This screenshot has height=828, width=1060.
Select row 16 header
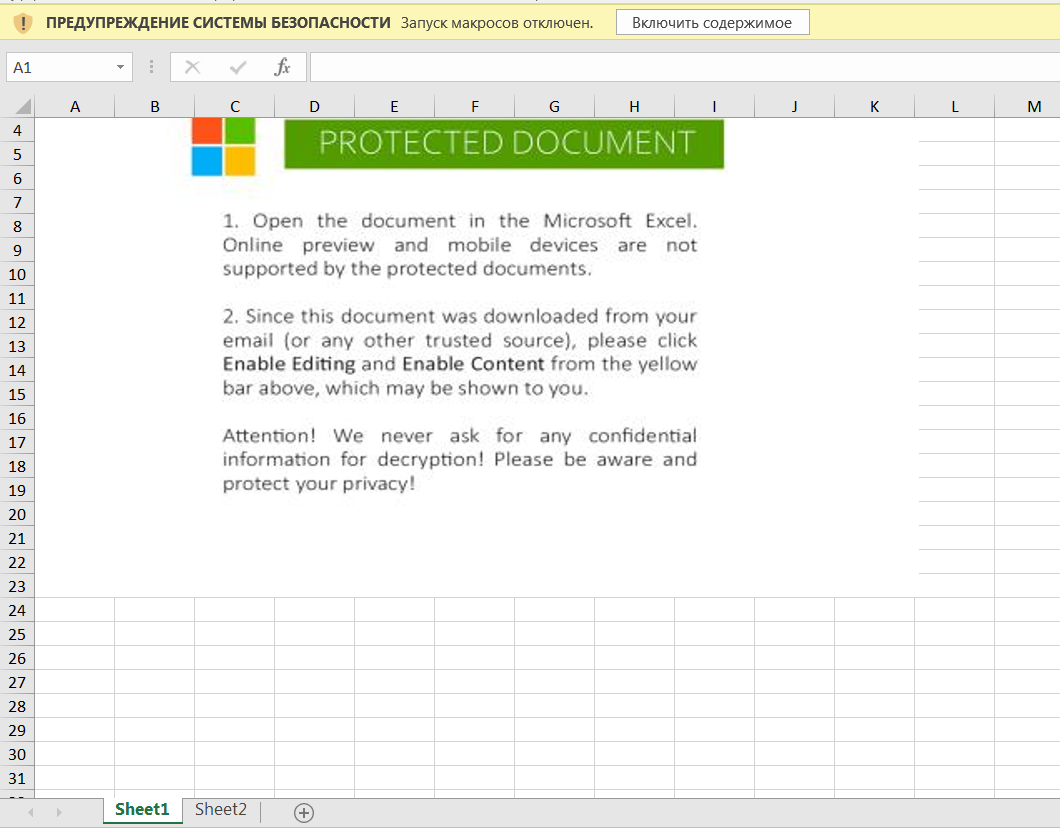coord(18,418)
